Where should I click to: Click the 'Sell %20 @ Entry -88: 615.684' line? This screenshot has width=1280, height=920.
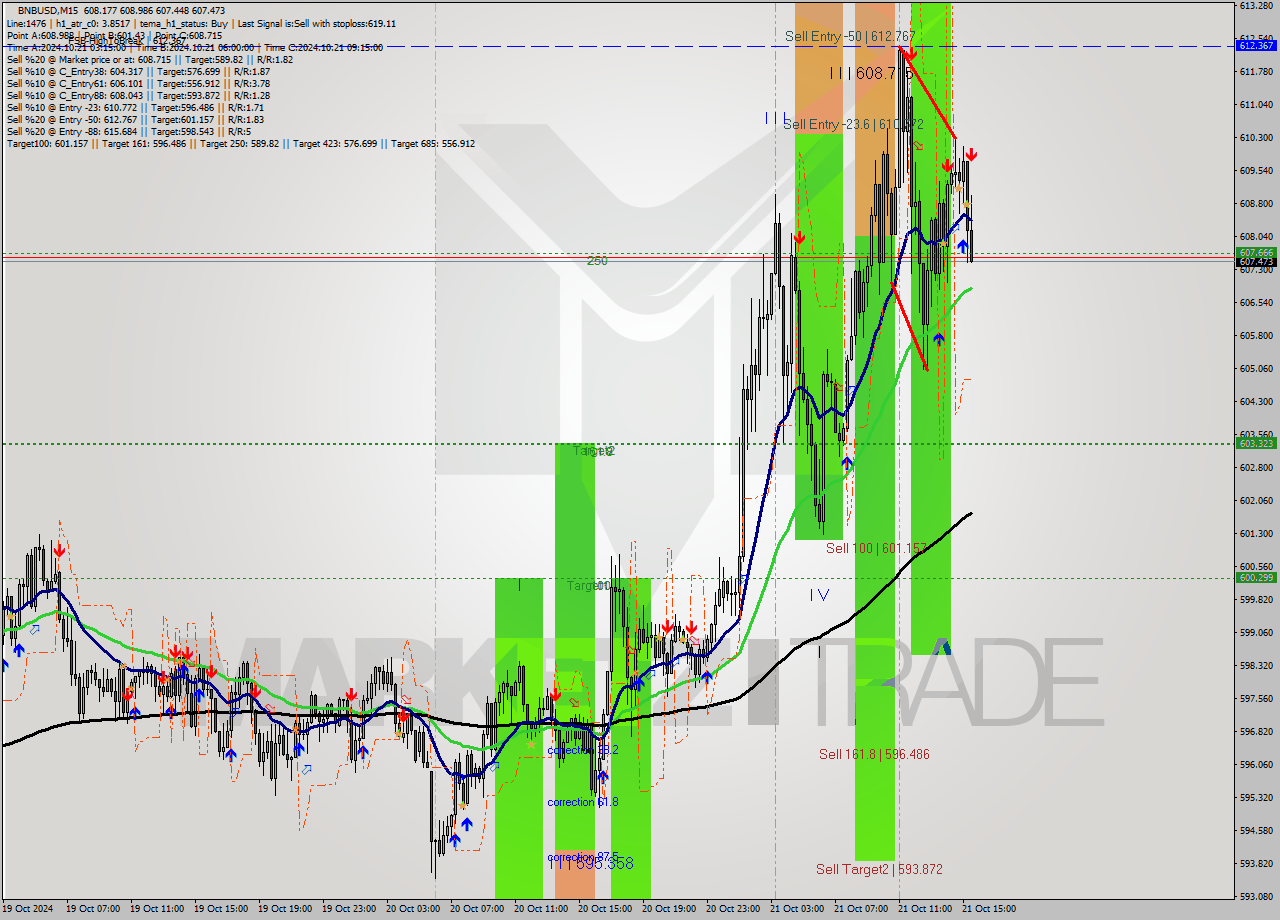pyautogui.click(x=128, y=132)
